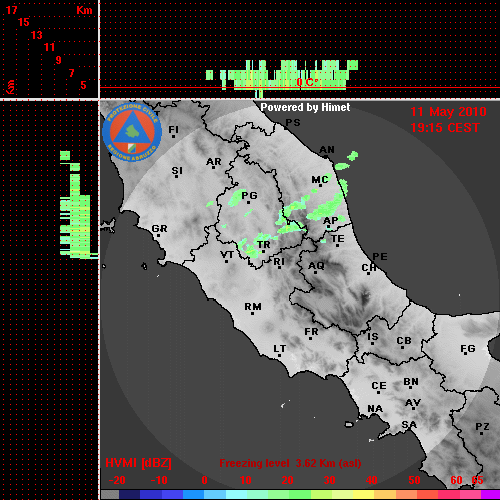Click the 'FI' city label on the map
The height and width of the screenshot is (500, 500).
pyautogui.click(x=174, y=130)
